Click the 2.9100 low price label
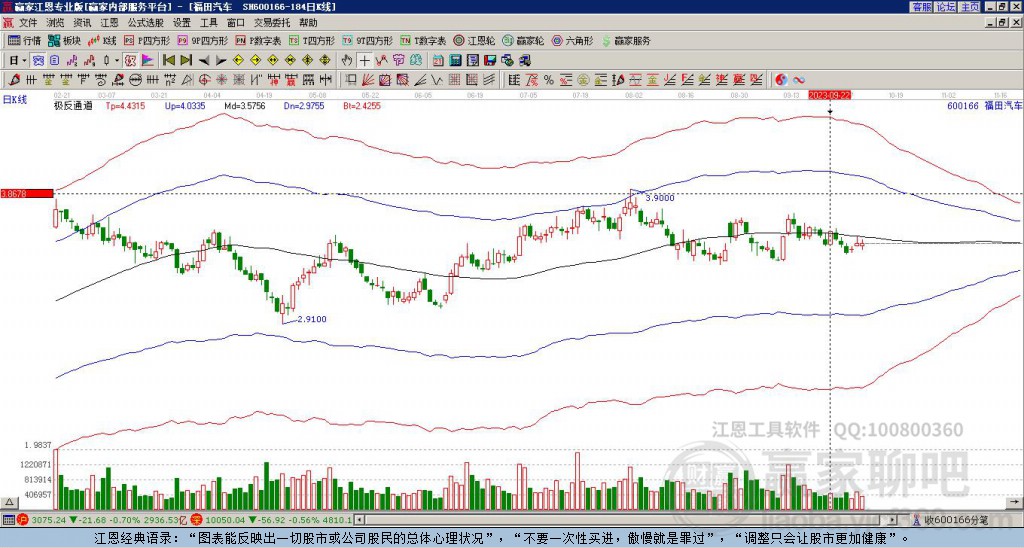 pos(312,319)
